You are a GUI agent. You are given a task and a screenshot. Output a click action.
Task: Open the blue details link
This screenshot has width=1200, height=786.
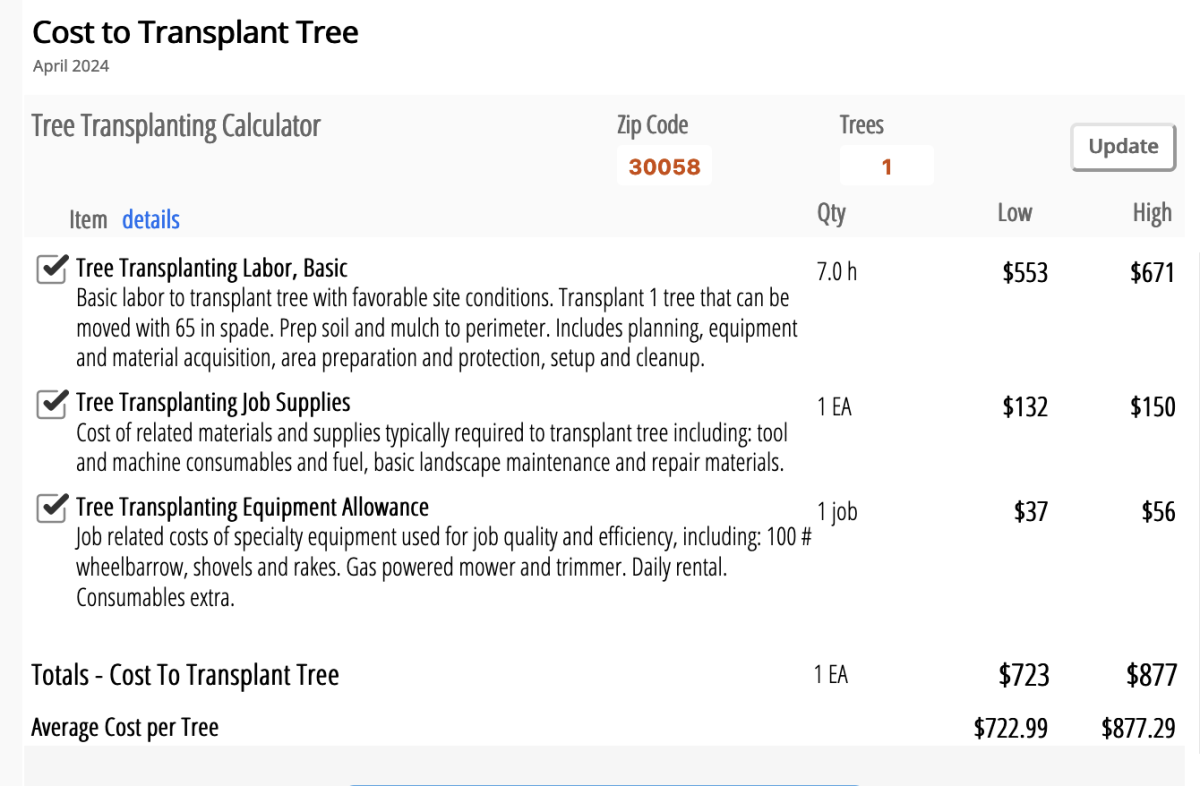point(151,220)
